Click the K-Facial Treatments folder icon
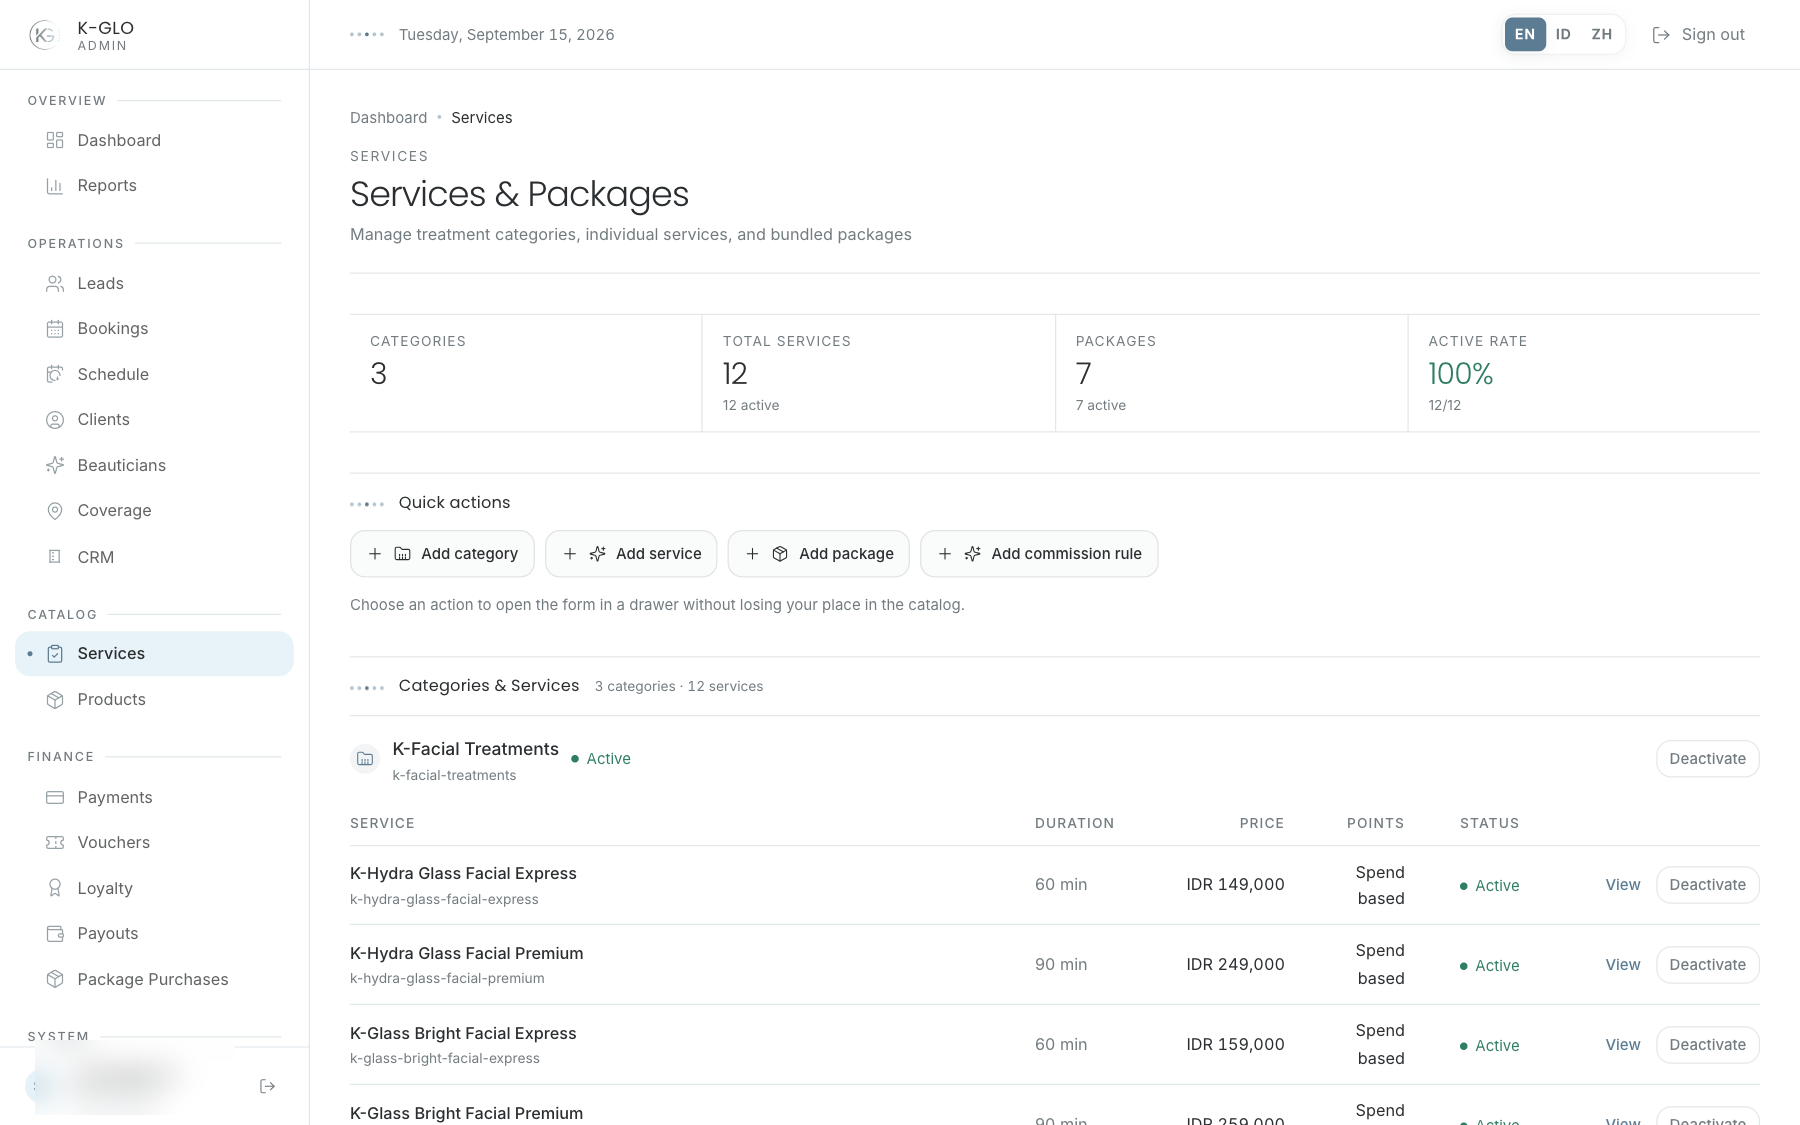Screen dimensions: 1800x1125 tap(365, 759)
